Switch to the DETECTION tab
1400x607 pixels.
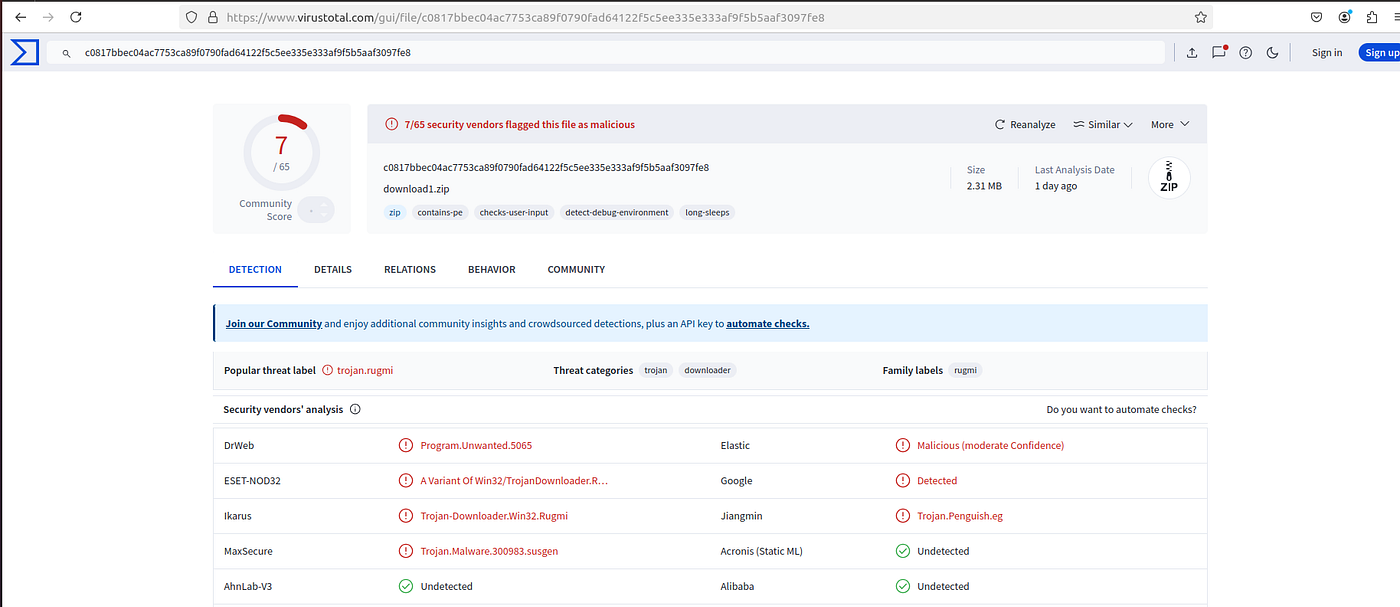(255, 270)
